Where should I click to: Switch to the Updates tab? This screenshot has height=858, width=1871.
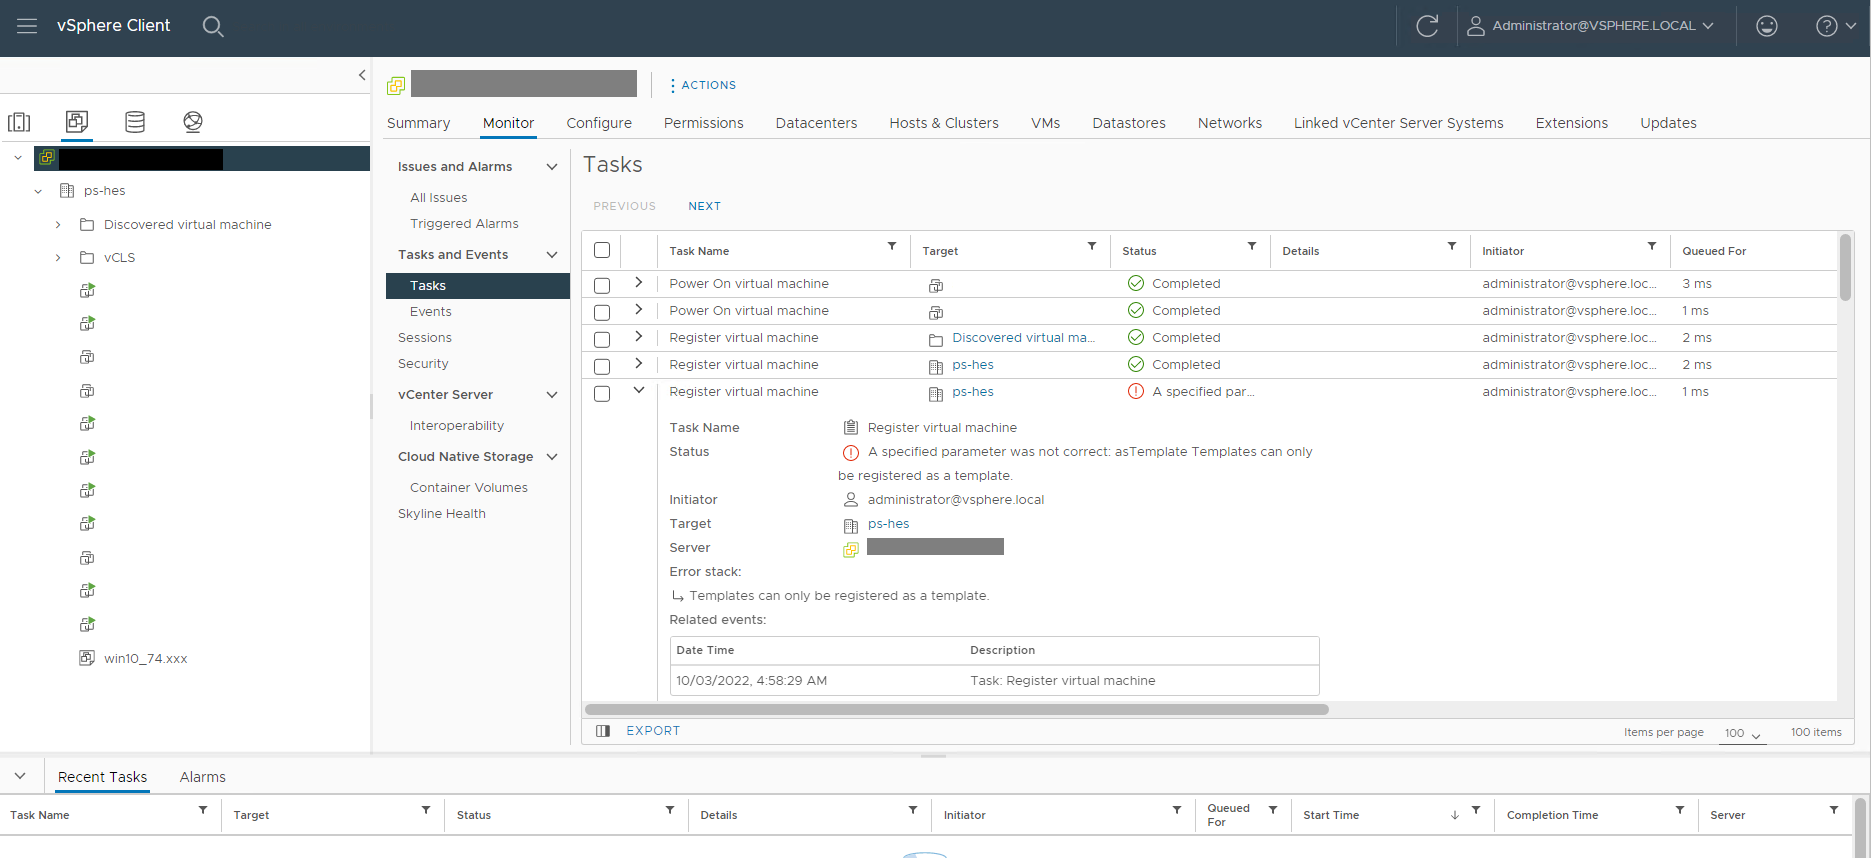coord(1668,123)
